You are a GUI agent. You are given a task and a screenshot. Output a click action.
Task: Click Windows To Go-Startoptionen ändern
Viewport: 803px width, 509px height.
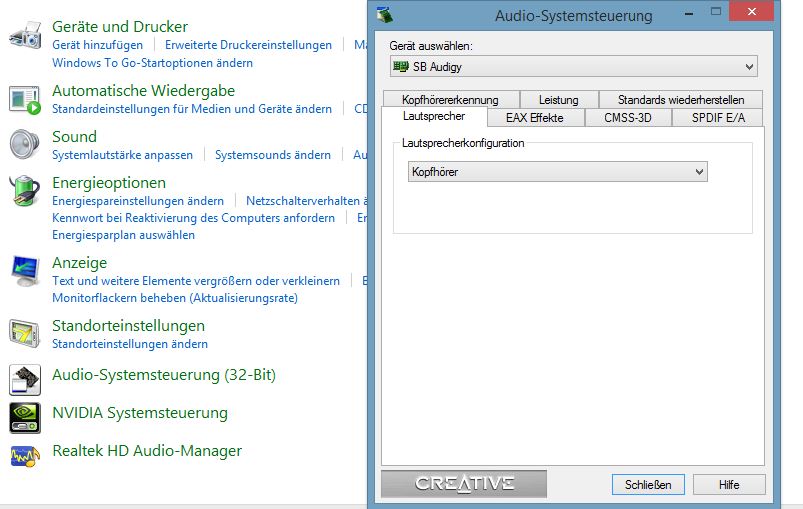point(153,63)
